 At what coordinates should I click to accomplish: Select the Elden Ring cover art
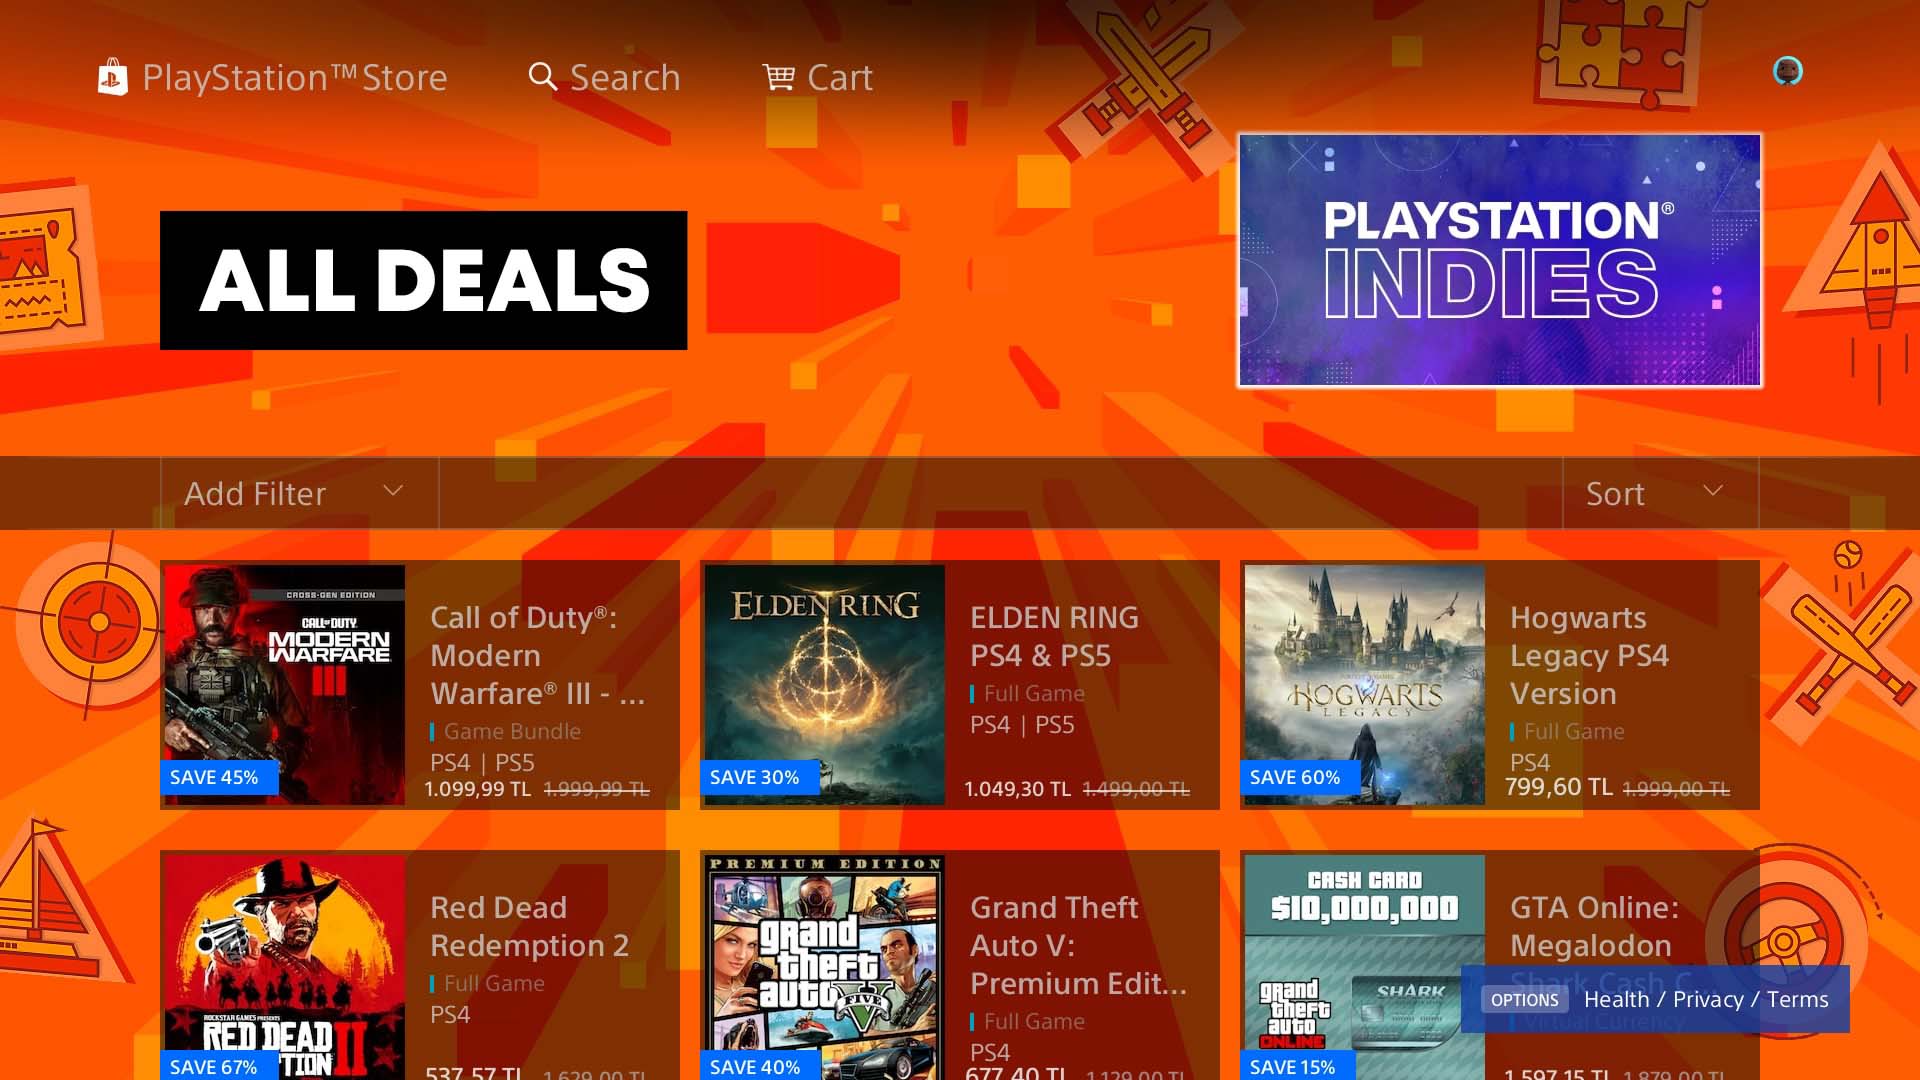[825, 685]
